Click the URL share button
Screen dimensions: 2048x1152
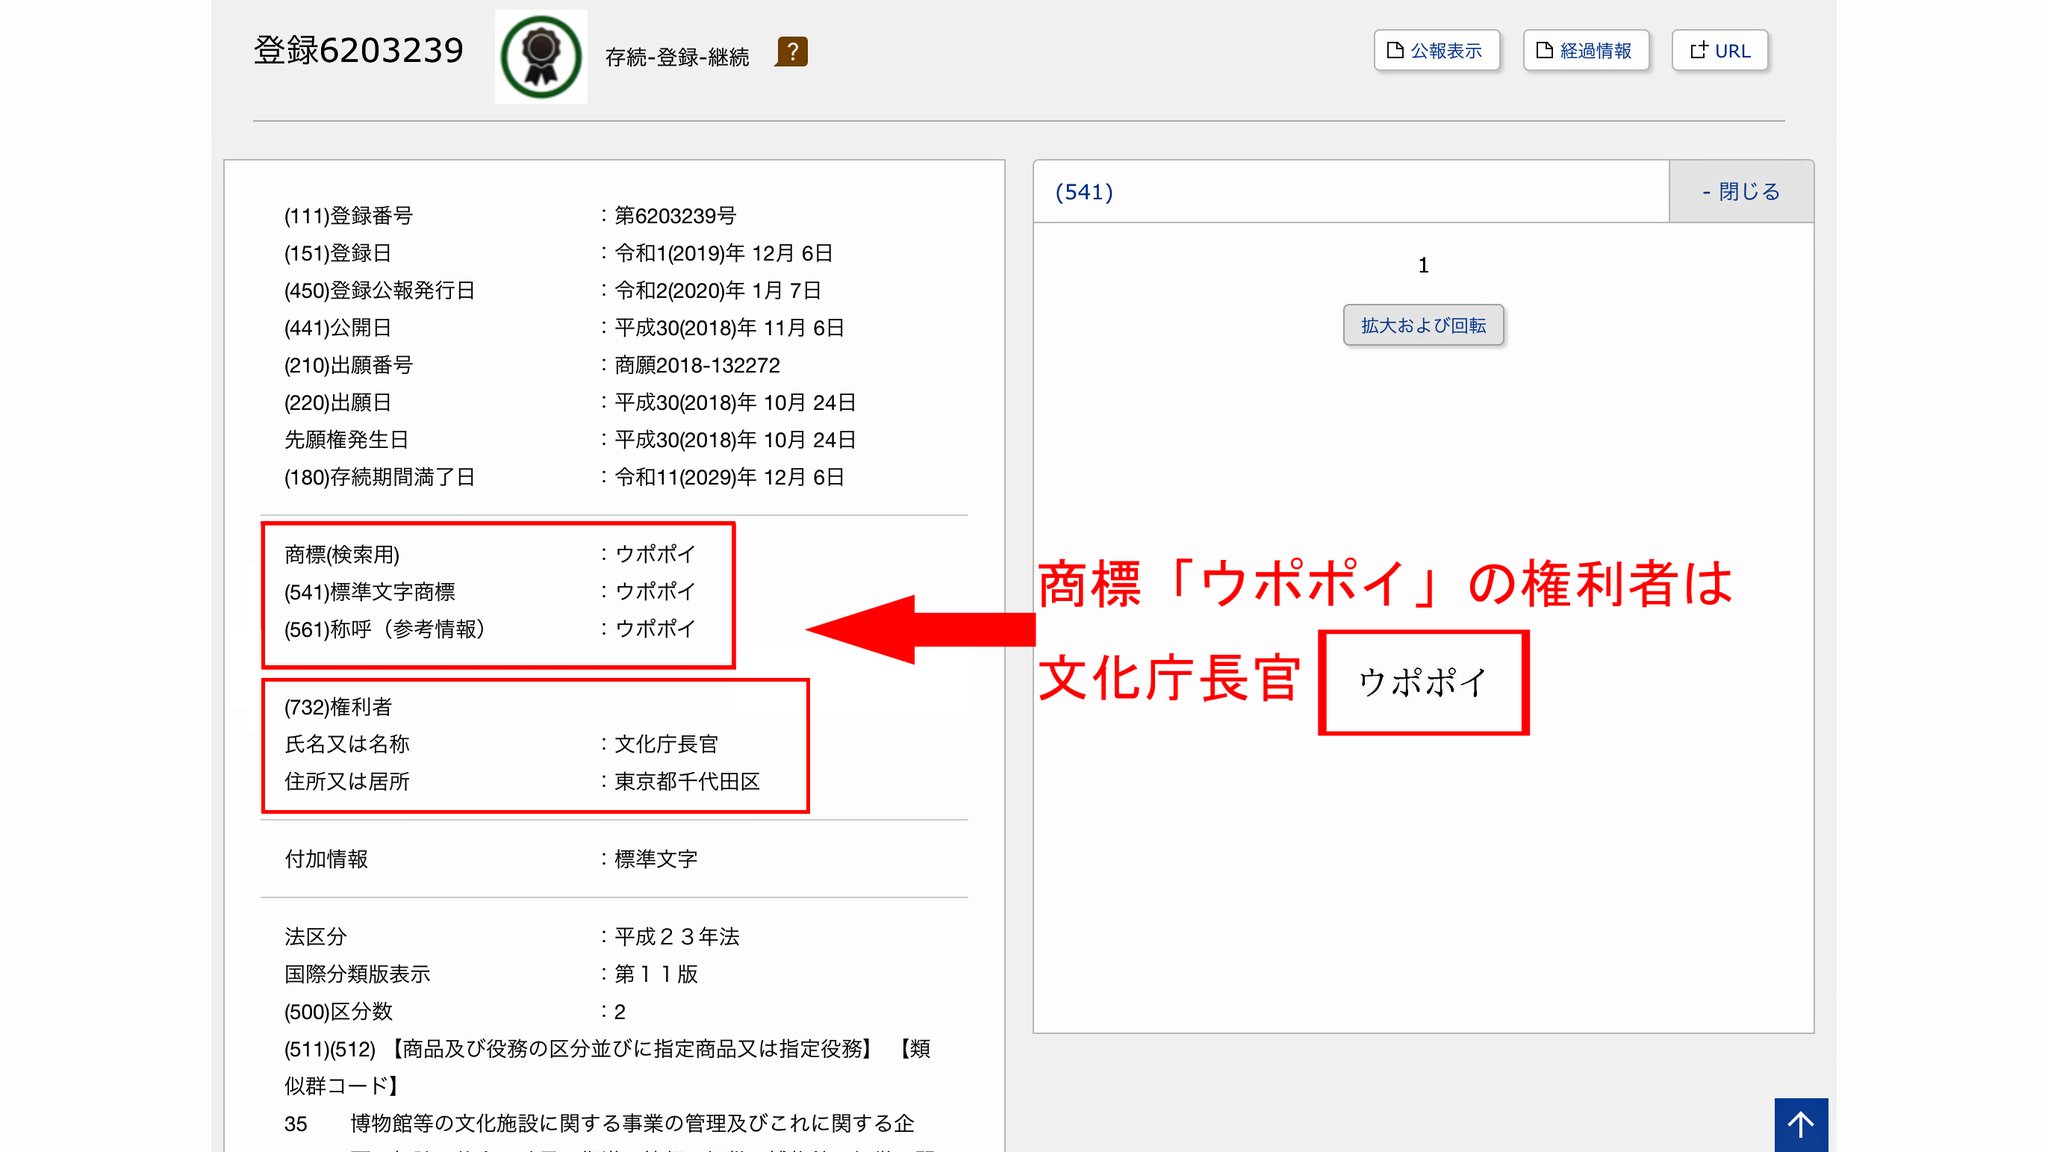click(x=1720, y=51)
